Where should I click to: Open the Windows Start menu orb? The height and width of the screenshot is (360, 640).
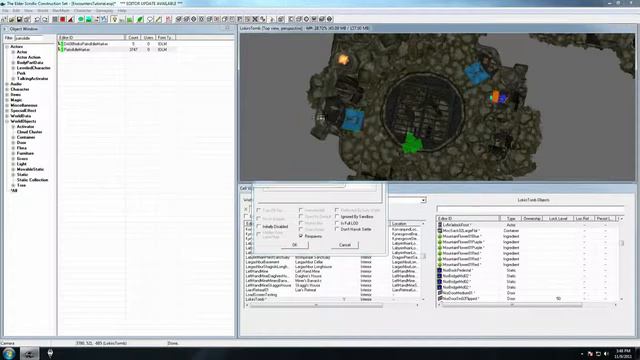click(x=9, y=353)
